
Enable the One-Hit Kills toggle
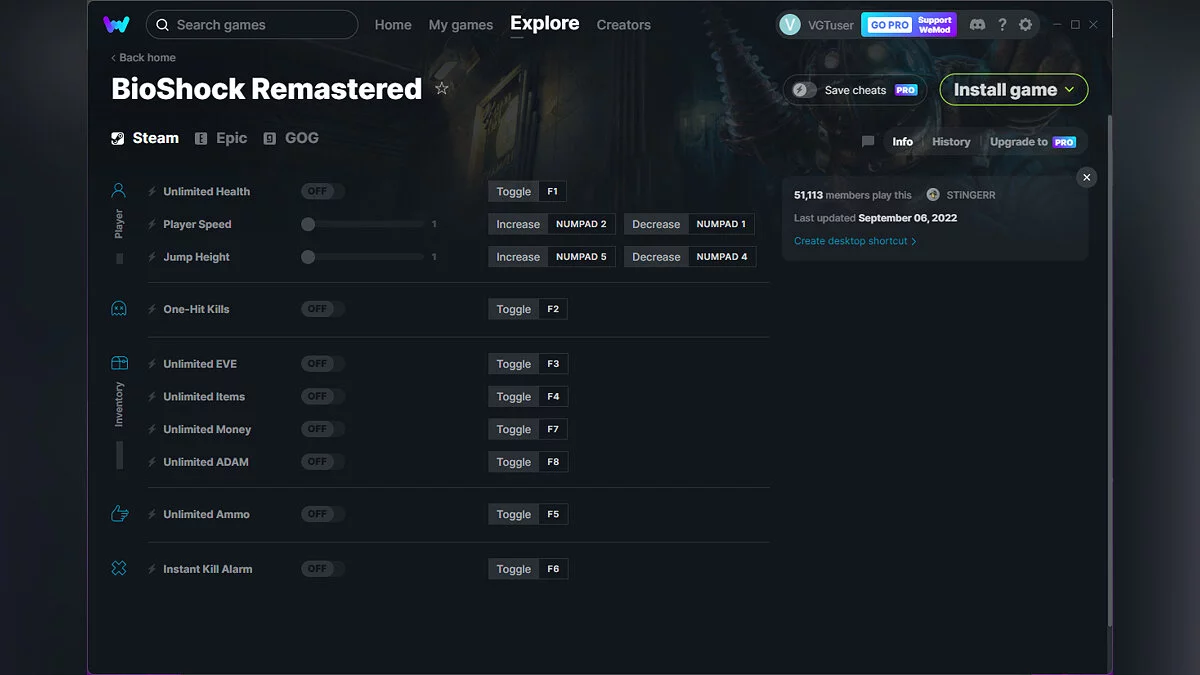point(322,309)
